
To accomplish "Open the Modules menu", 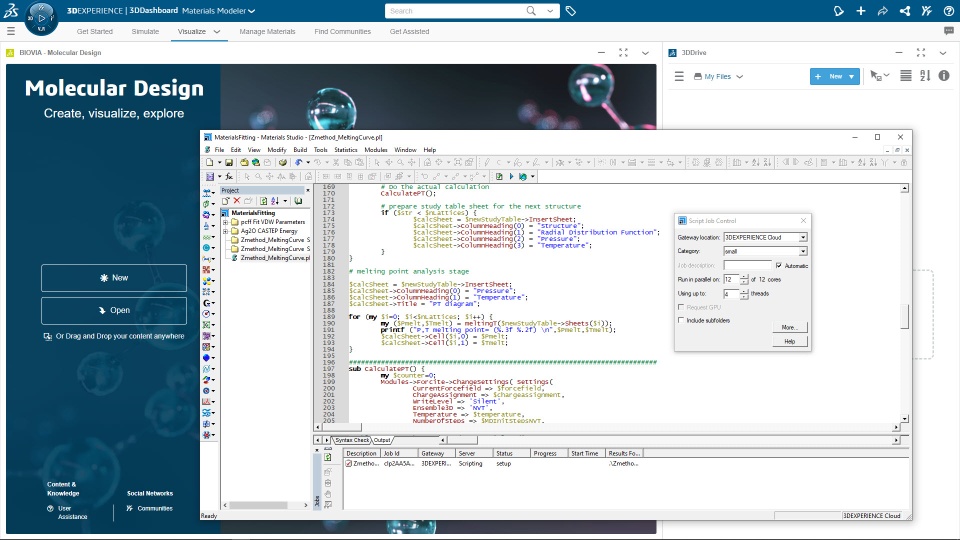I will [x=376, y=150].
